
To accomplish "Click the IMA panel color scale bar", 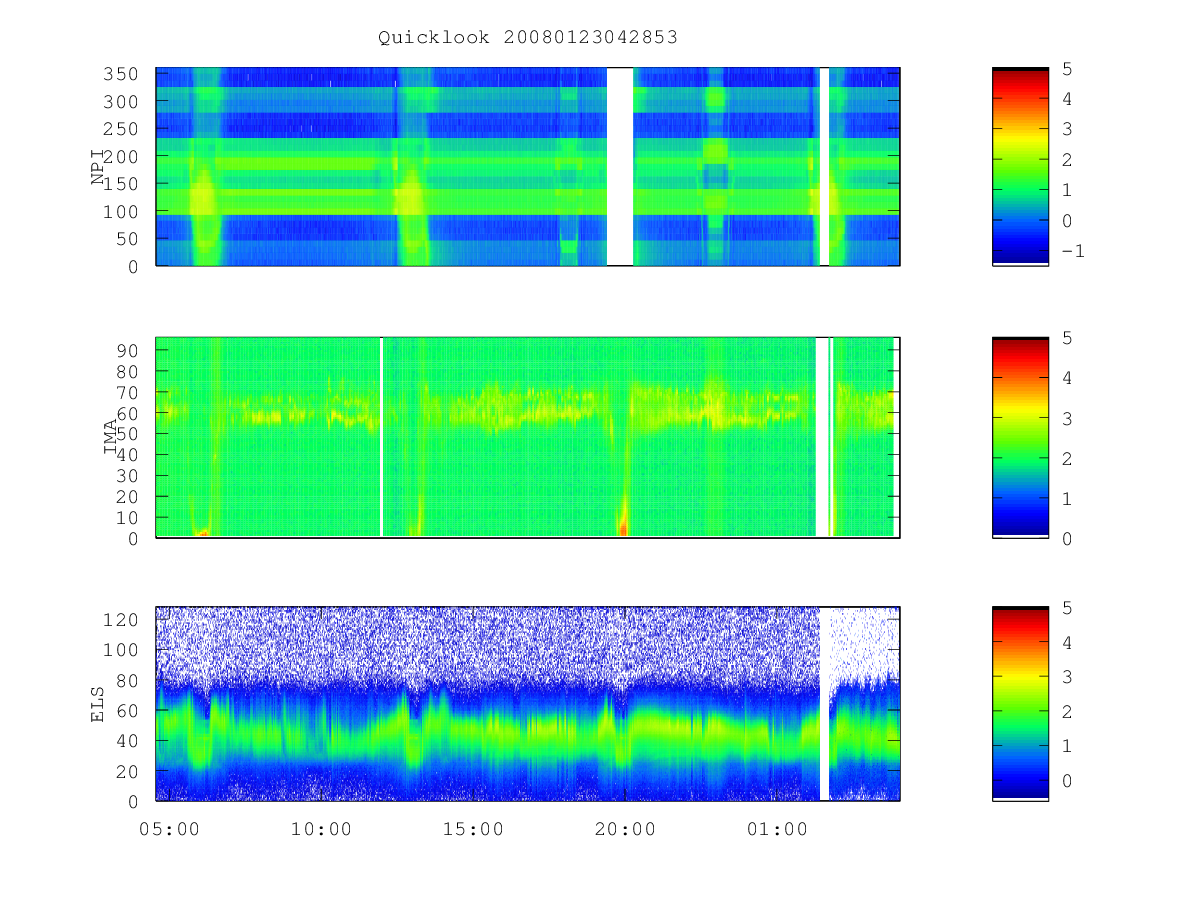I will tap(1020, 437).
